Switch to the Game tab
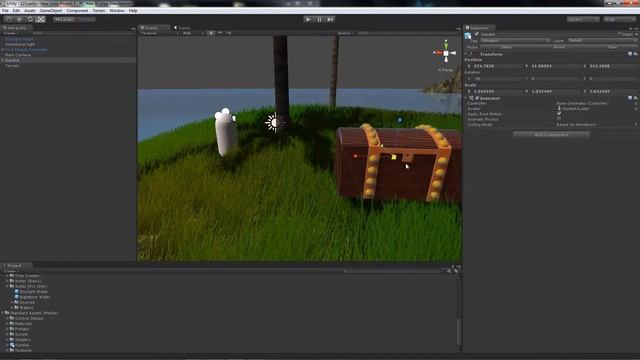This screenshot has height=360, width=640. click(182, 28)
